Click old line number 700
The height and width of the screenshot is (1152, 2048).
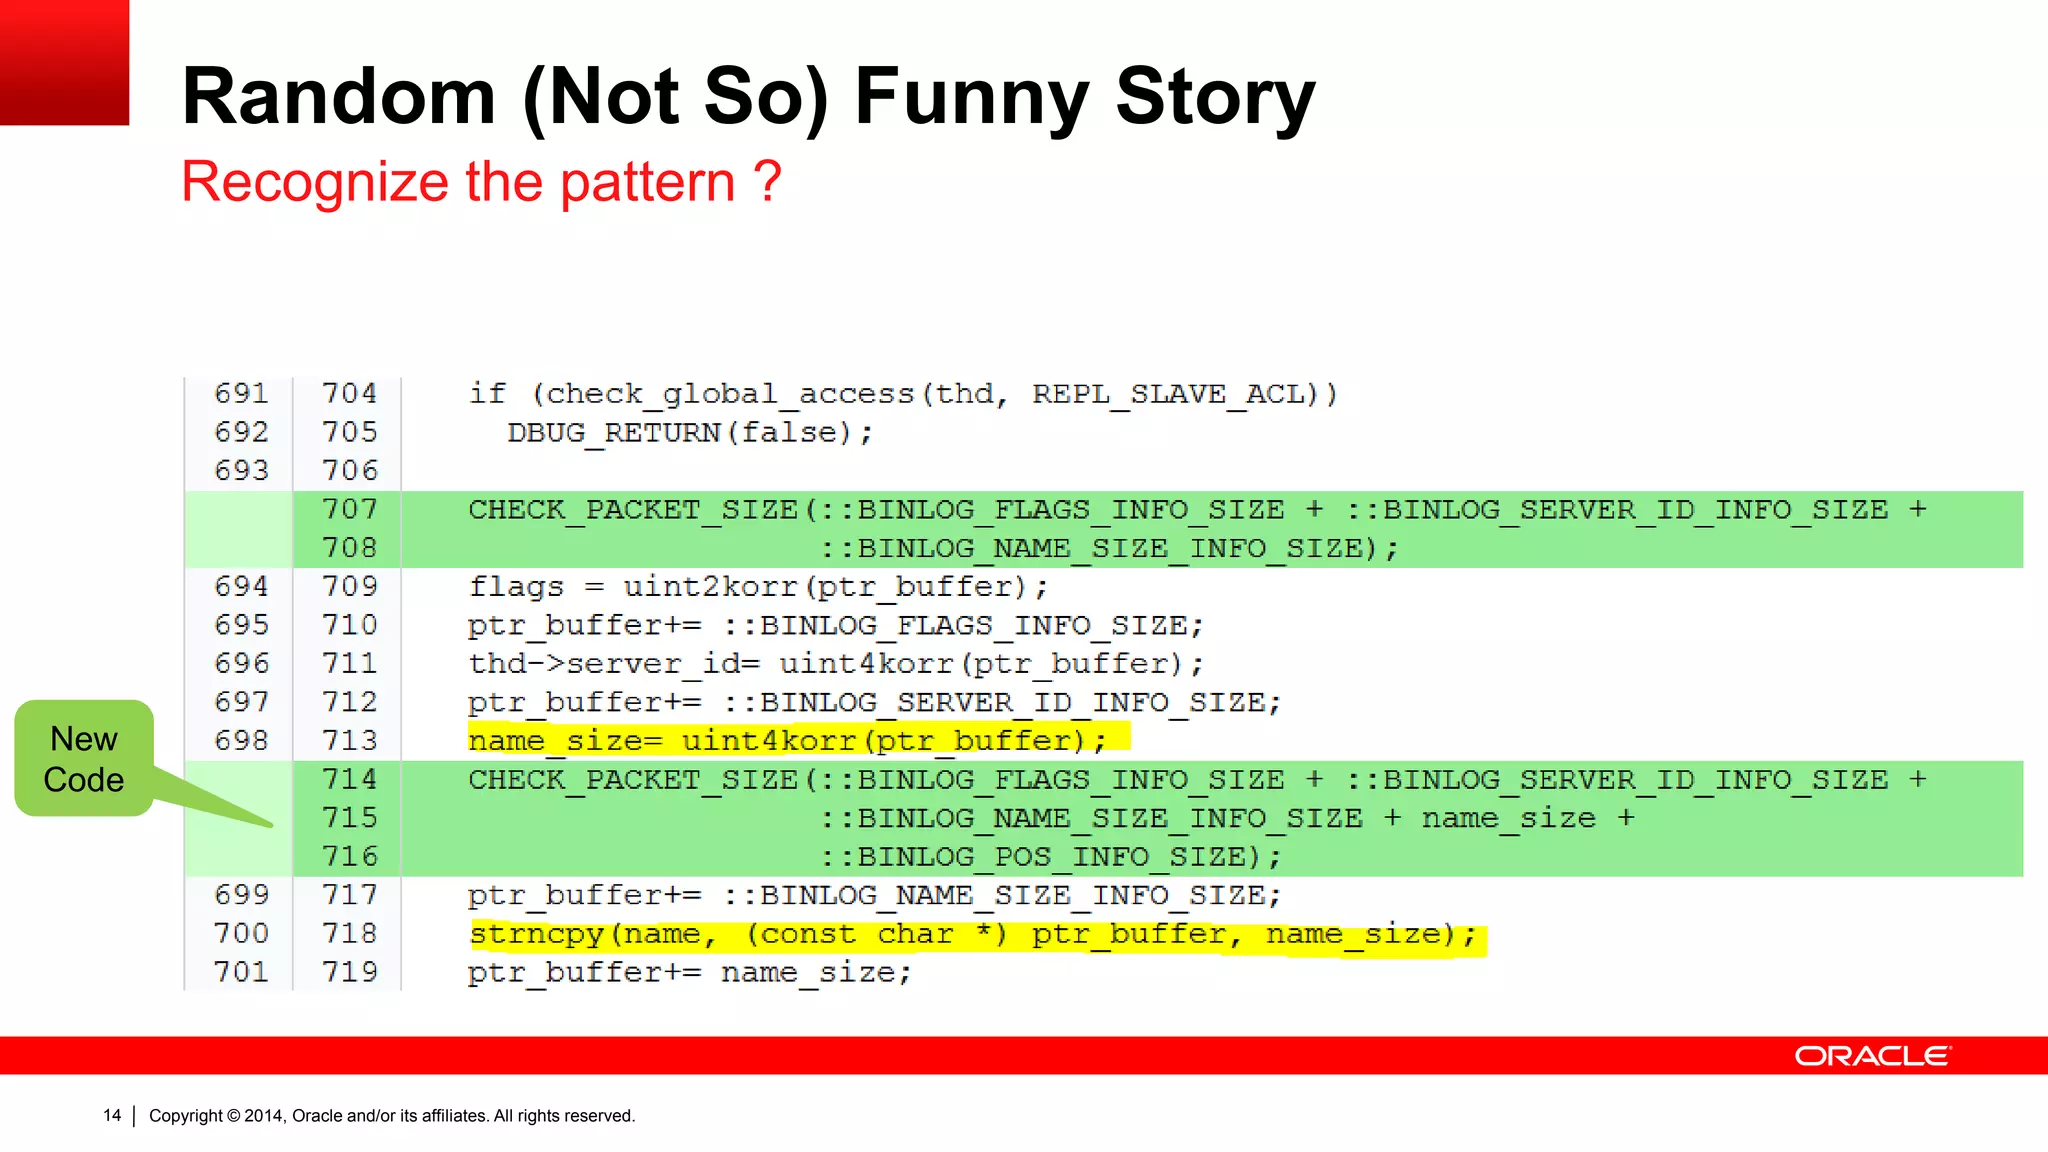coord(242,934)
